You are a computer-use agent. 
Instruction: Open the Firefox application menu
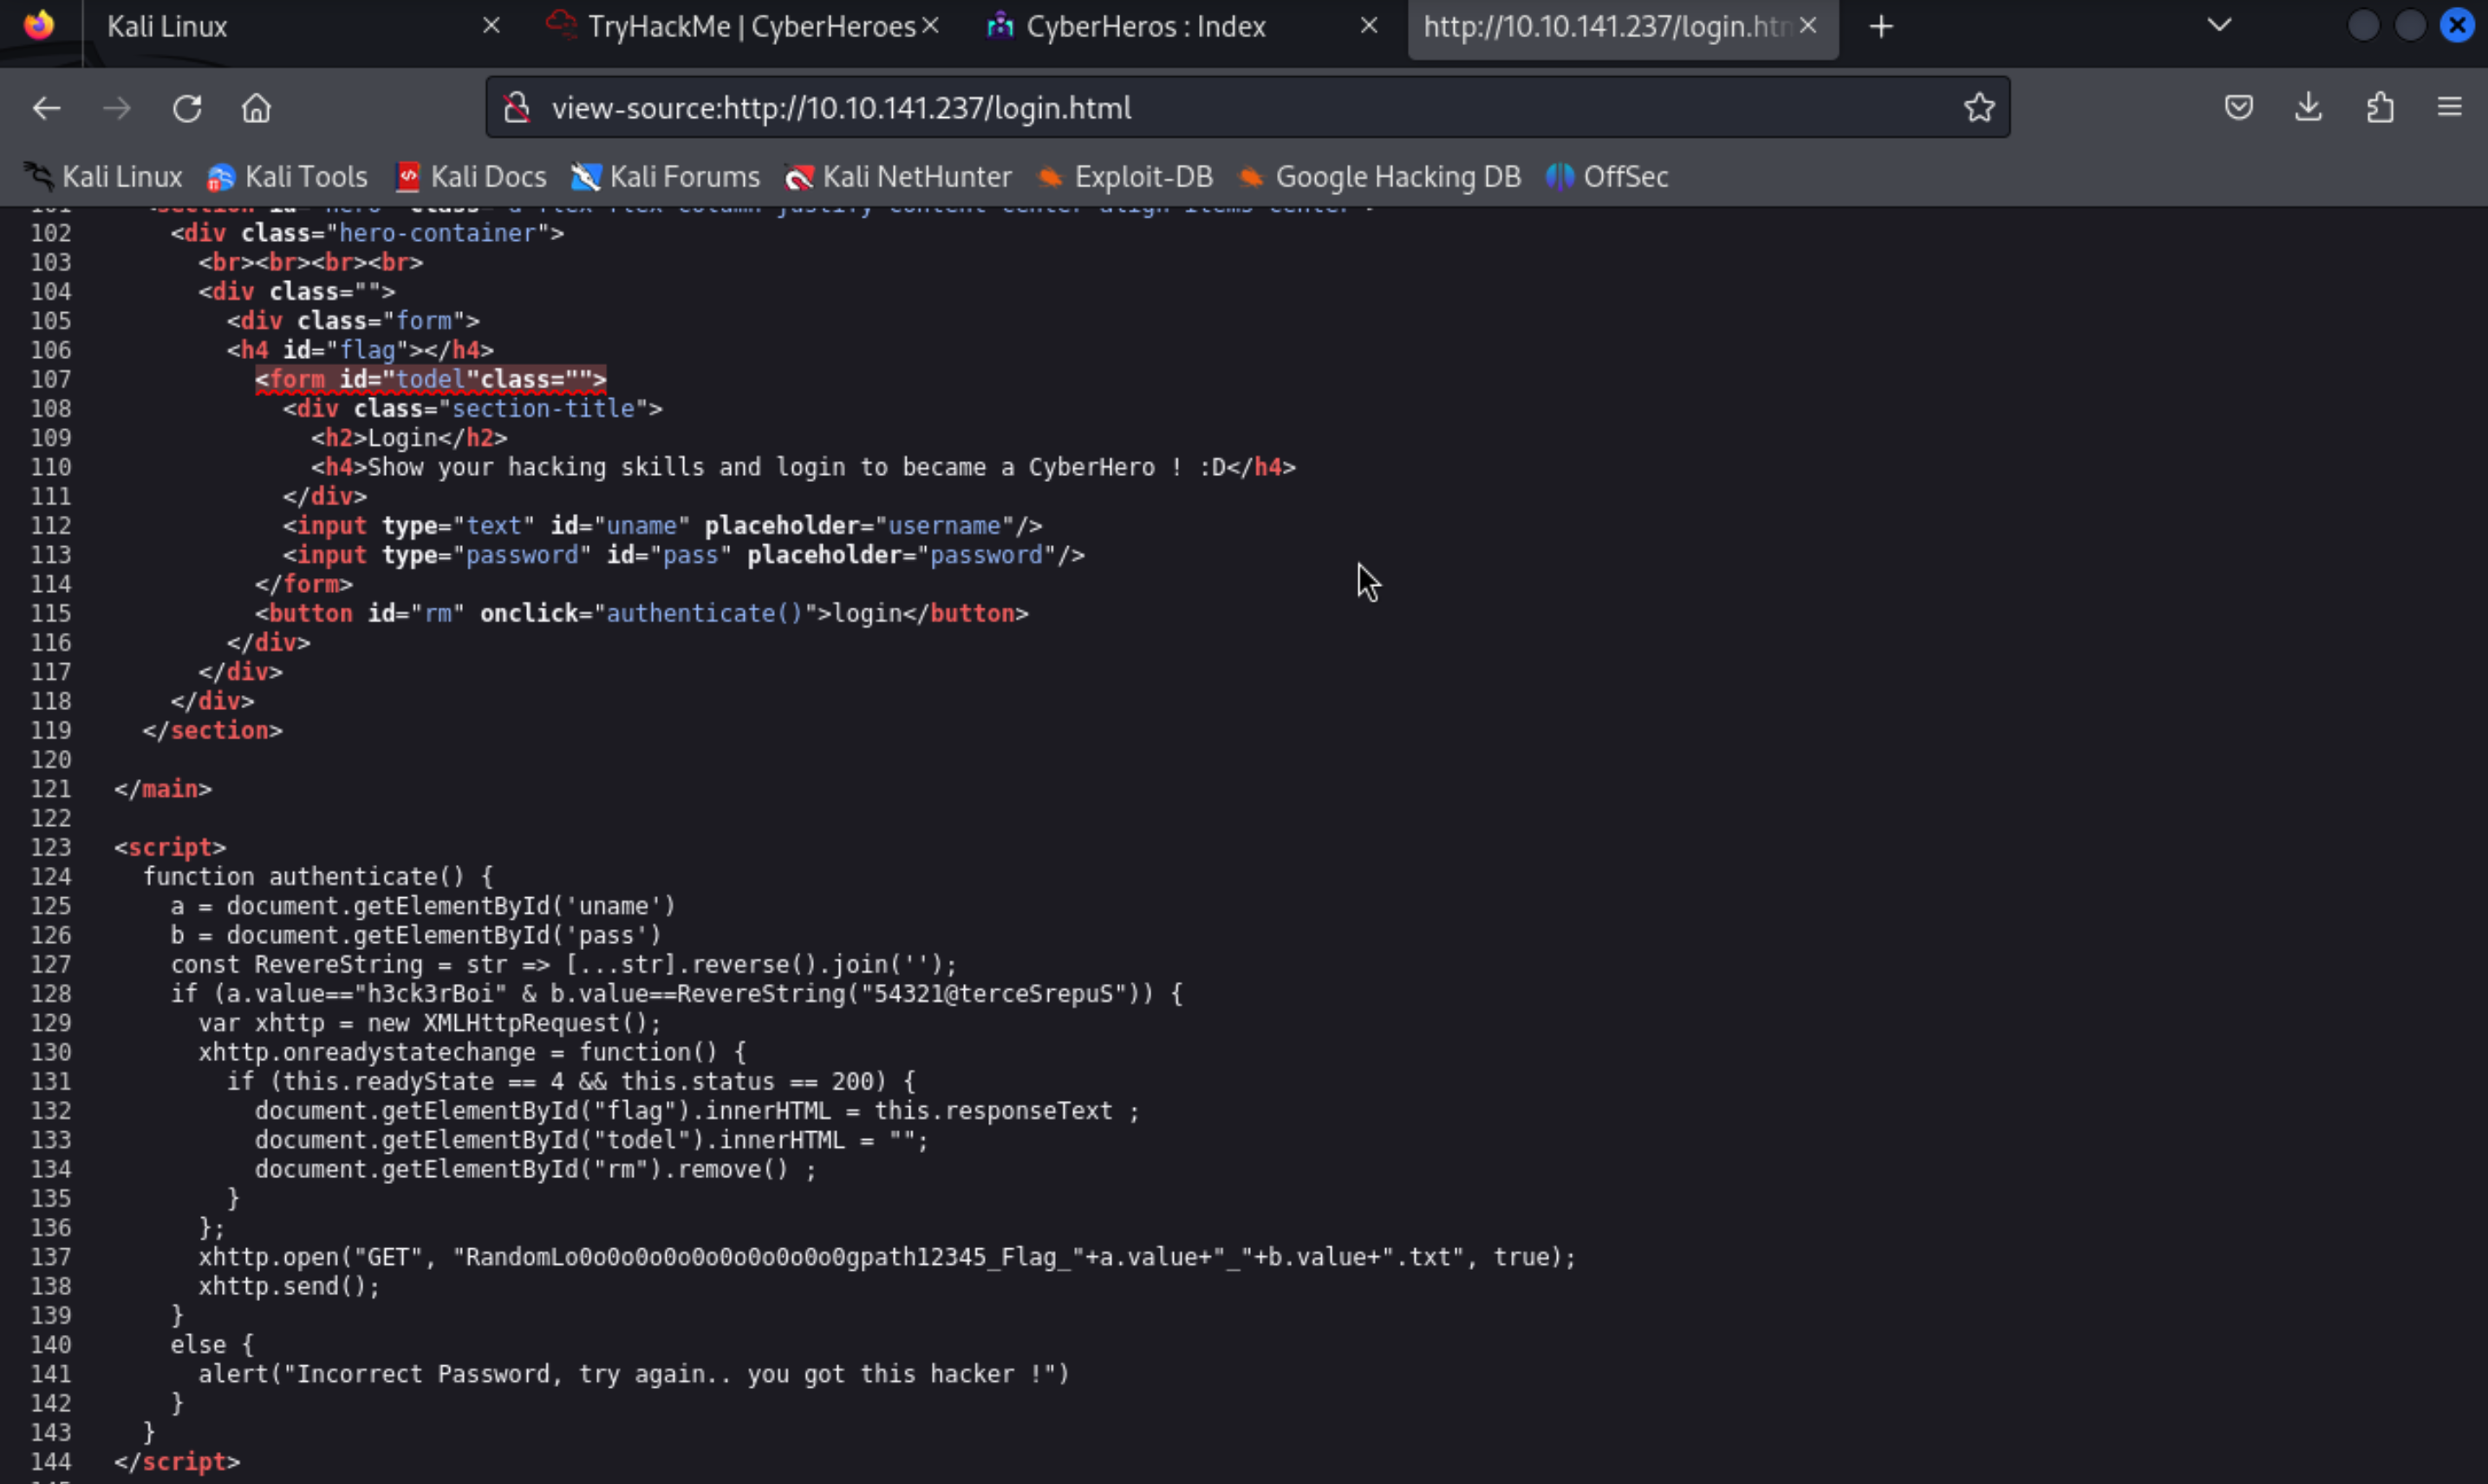point(2449,107)
